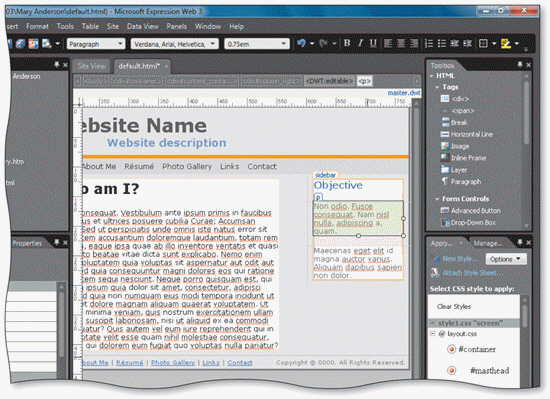Align text left
The image size is (550, 399).
(x=388, y=43)
